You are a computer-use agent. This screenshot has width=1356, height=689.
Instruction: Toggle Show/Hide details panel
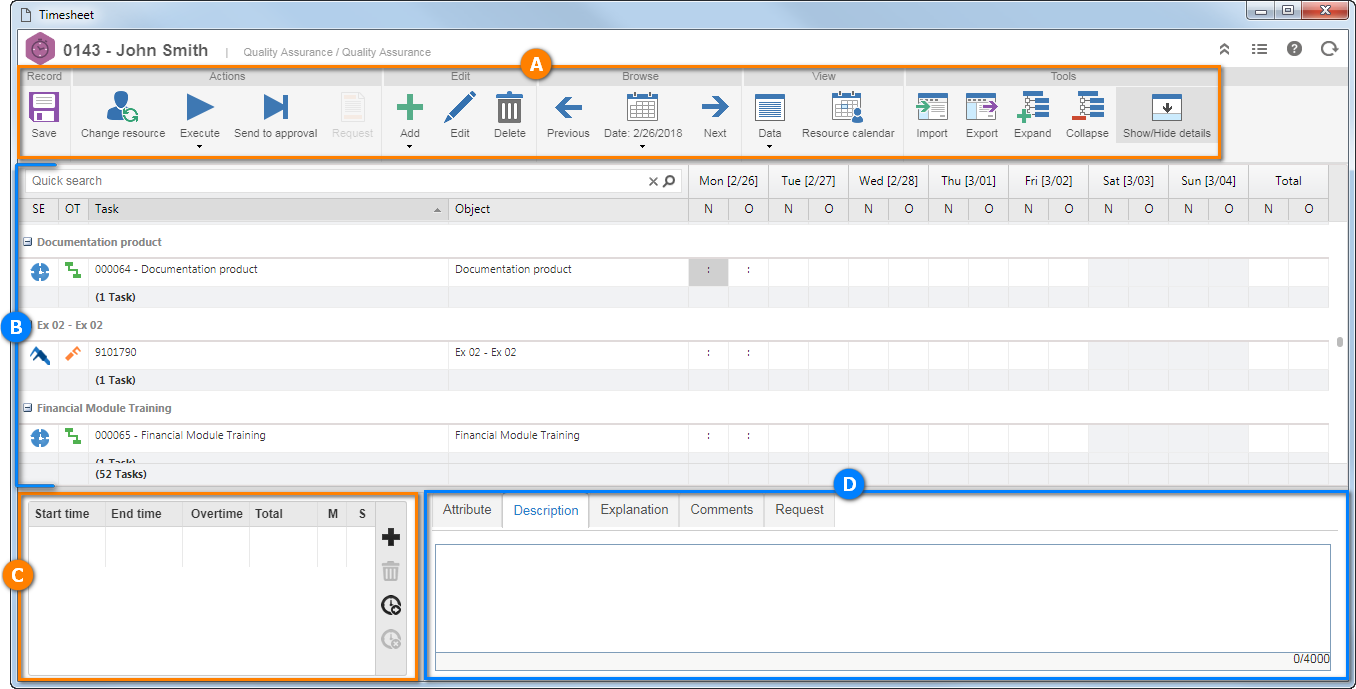1167,115
